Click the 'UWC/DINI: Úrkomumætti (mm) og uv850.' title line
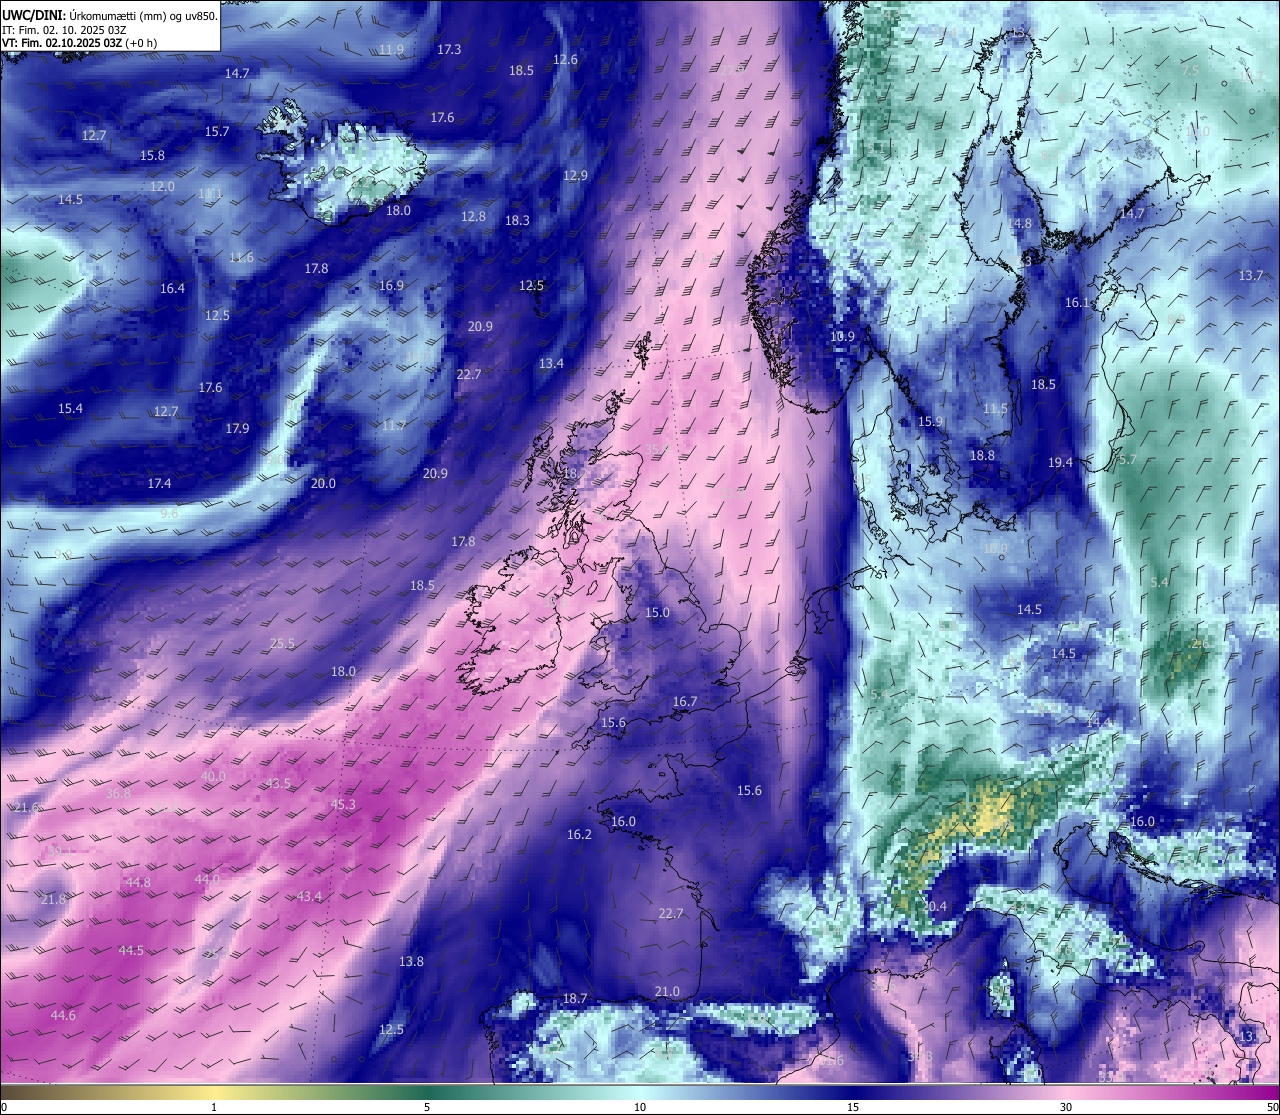1280x1115 pixels. pyautogui.click(x=109, y=15)
